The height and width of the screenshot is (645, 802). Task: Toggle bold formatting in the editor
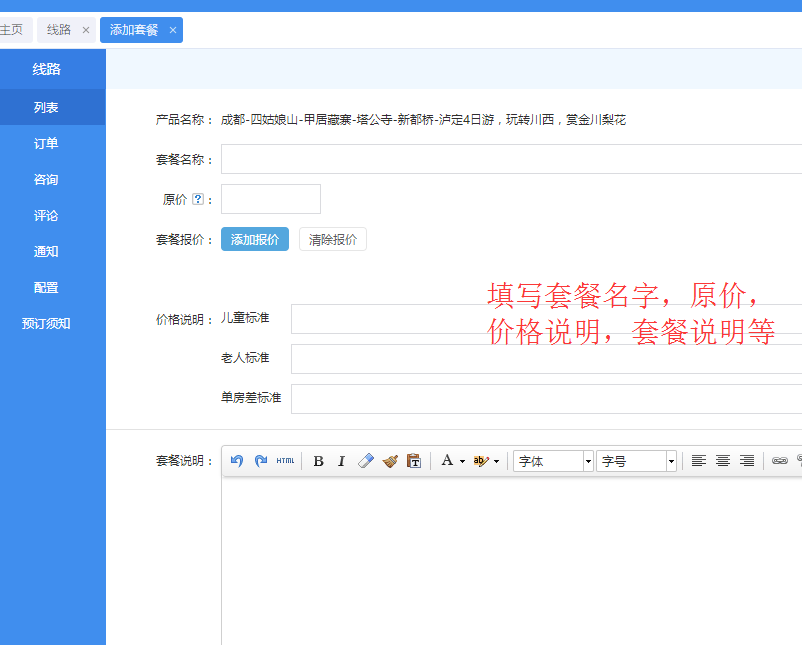click(318, 461)
